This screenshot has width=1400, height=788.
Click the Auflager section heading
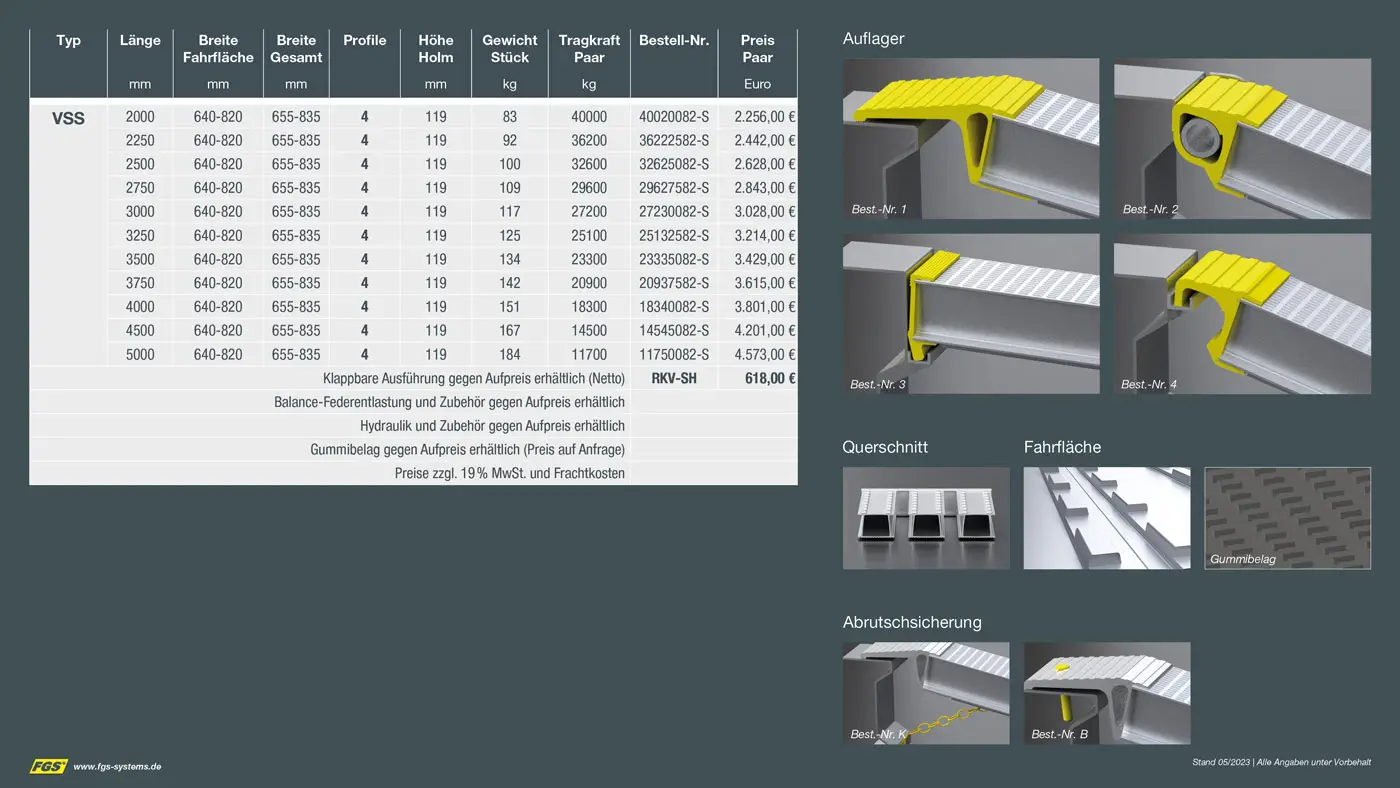point(873,39)
